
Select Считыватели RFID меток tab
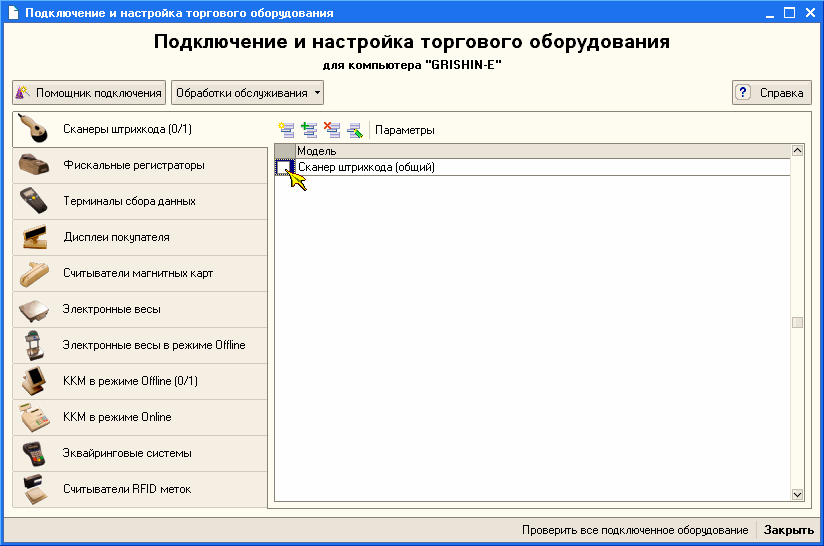140,489
